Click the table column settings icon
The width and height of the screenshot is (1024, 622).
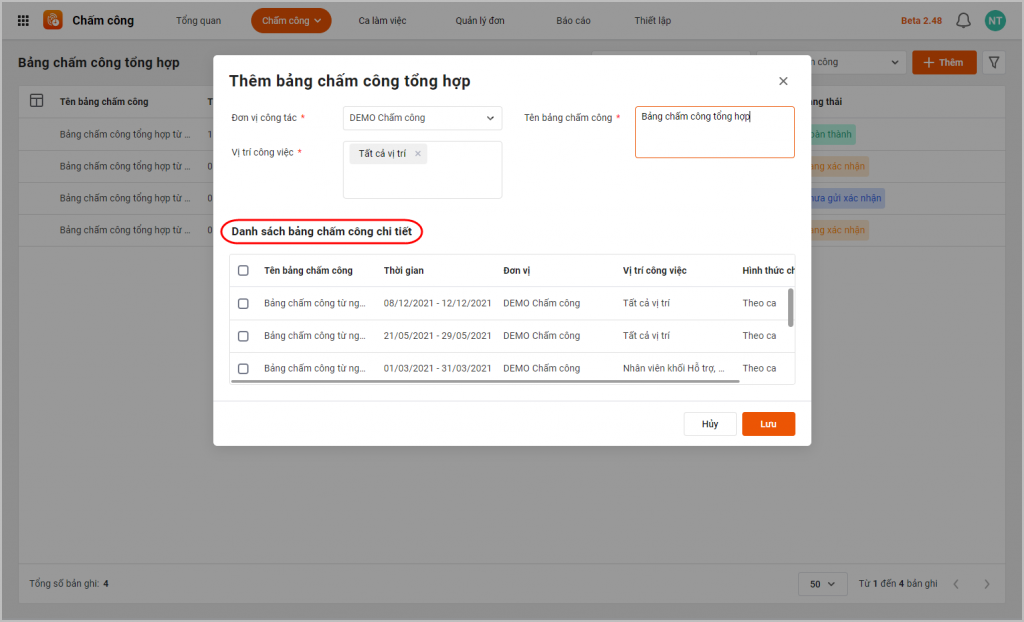[37, 101]
